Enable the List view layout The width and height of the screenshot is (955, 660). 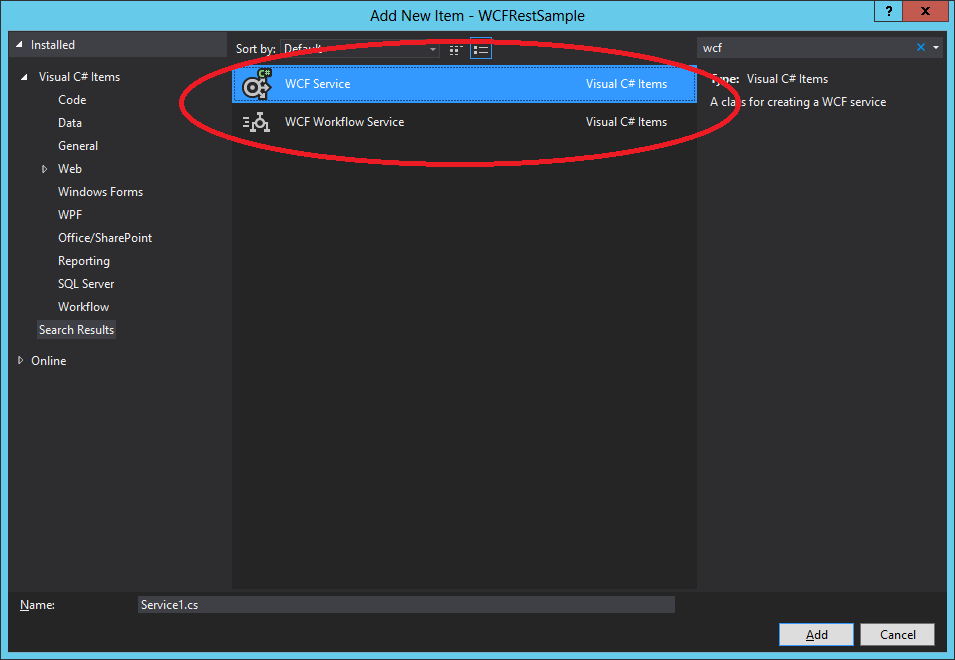(x=480, y=48)
